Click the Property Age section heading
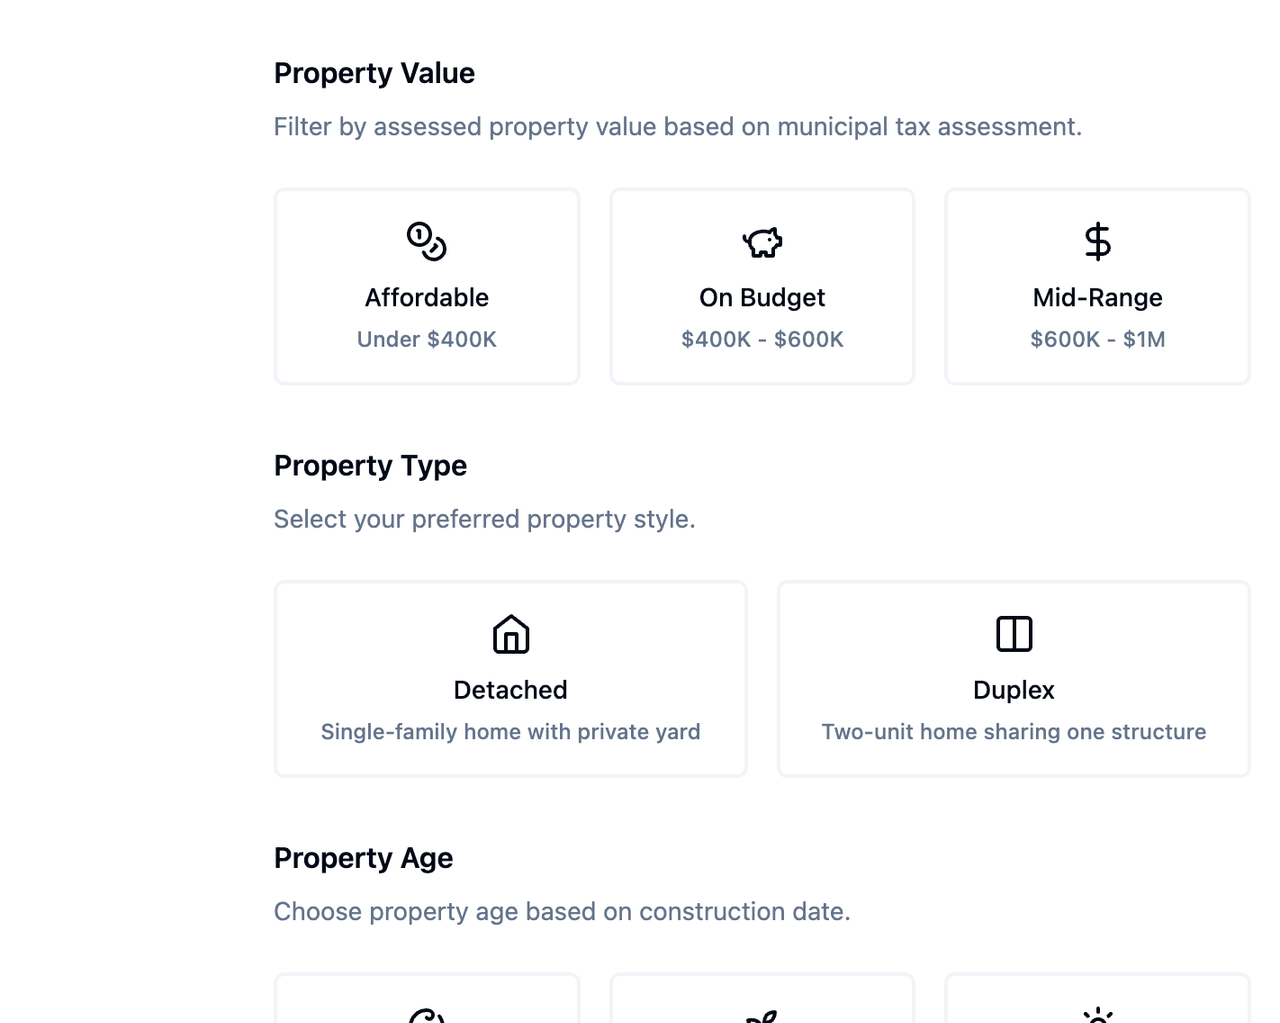Viewport: 1280px width, 1023px height. point(363,857)
